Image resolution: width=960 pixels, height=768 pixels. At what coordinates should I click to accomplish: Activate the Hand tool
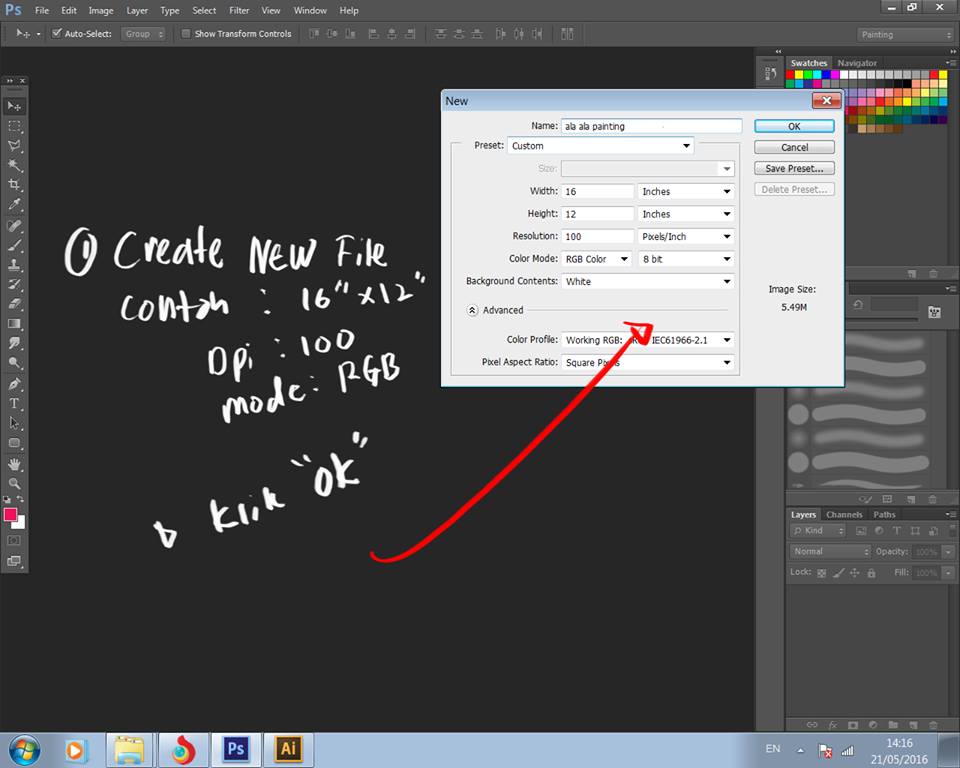14,463
